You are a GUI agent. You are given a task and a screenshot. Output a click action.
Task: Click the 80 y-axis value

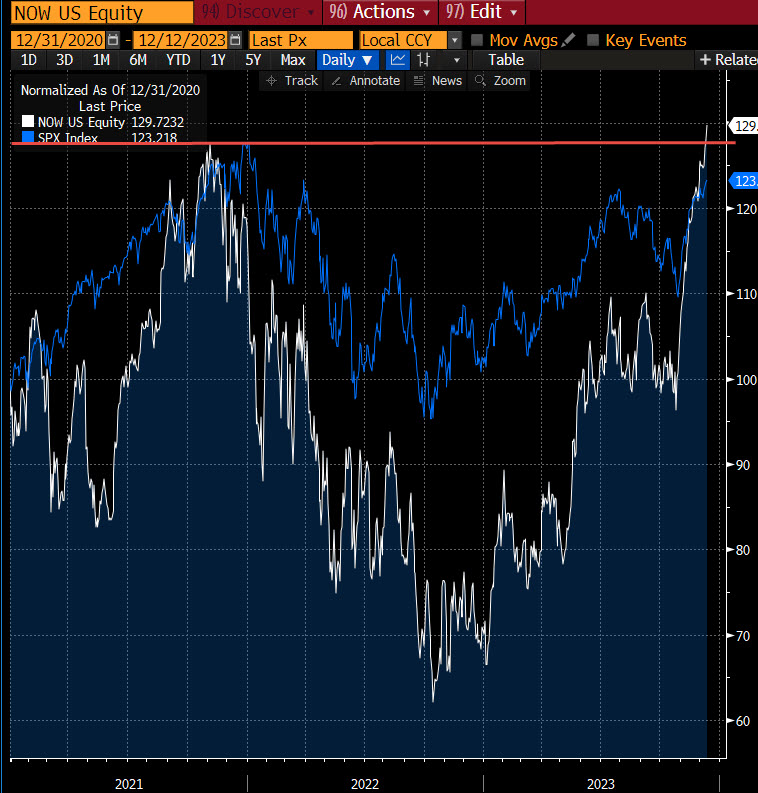(743, 550)
